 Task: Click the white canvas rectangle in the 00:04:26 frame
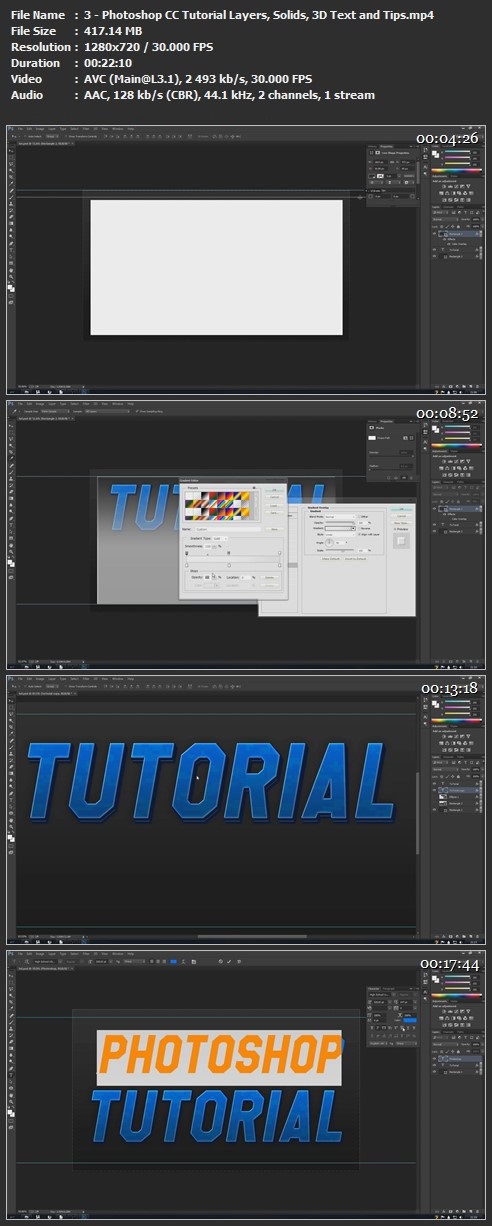216,267
